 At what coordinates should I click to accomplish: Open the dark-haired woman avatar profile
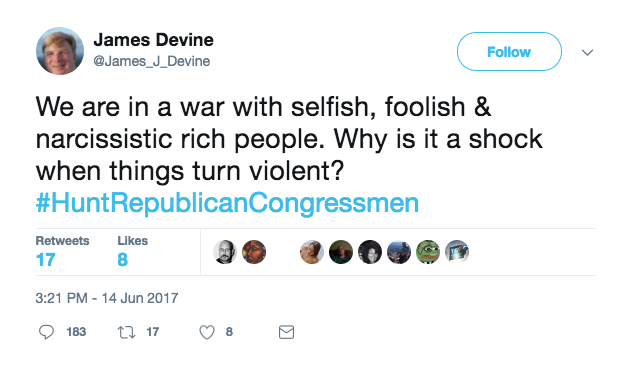pos(370,252)
